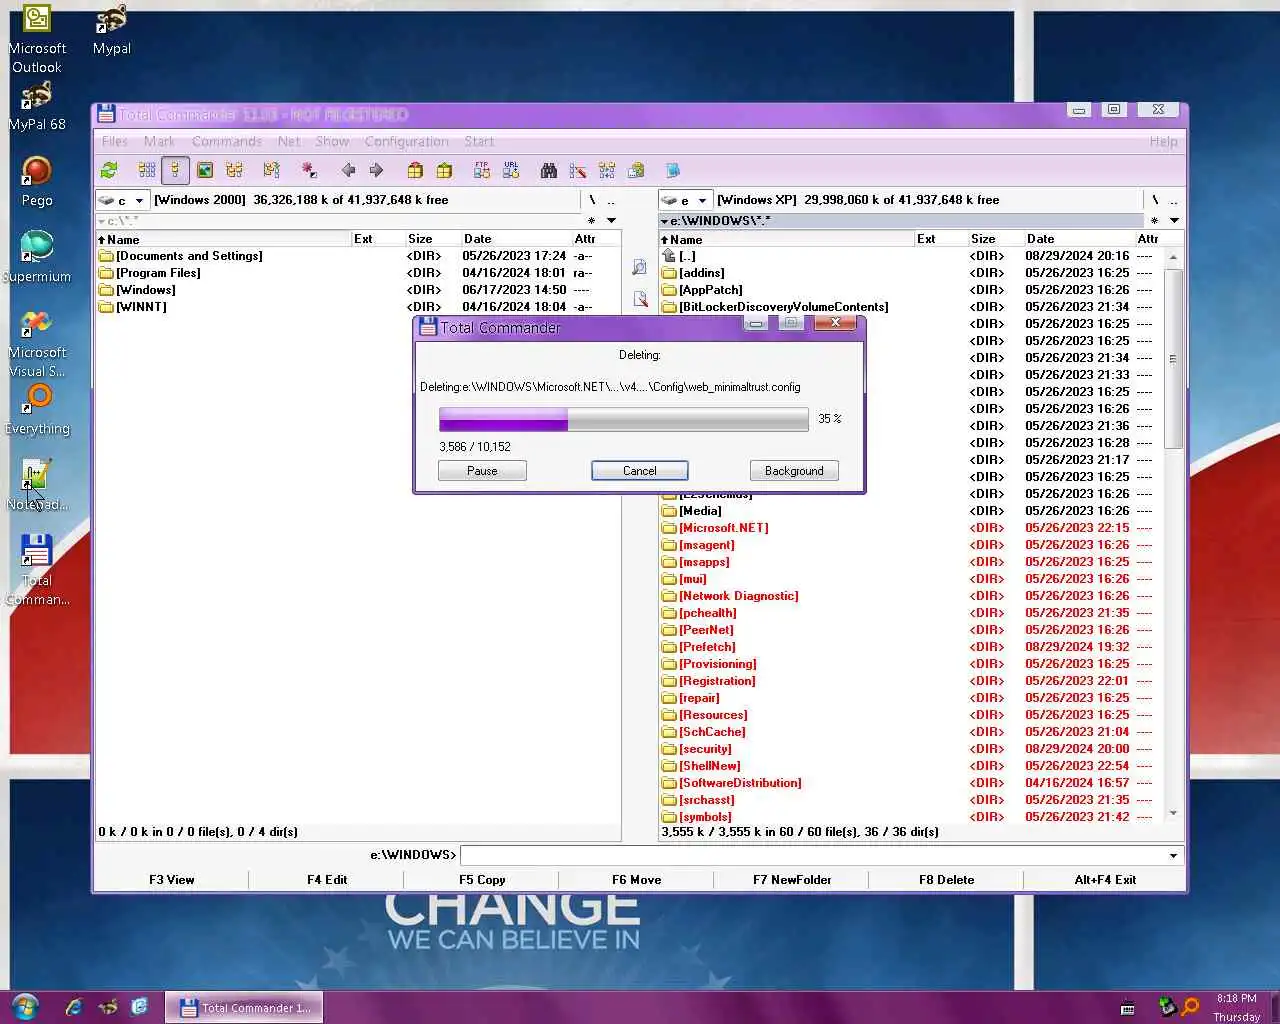Click the deleting progress bar
This screenshot has height=1024, width=1280.
[x=624, y=419]
